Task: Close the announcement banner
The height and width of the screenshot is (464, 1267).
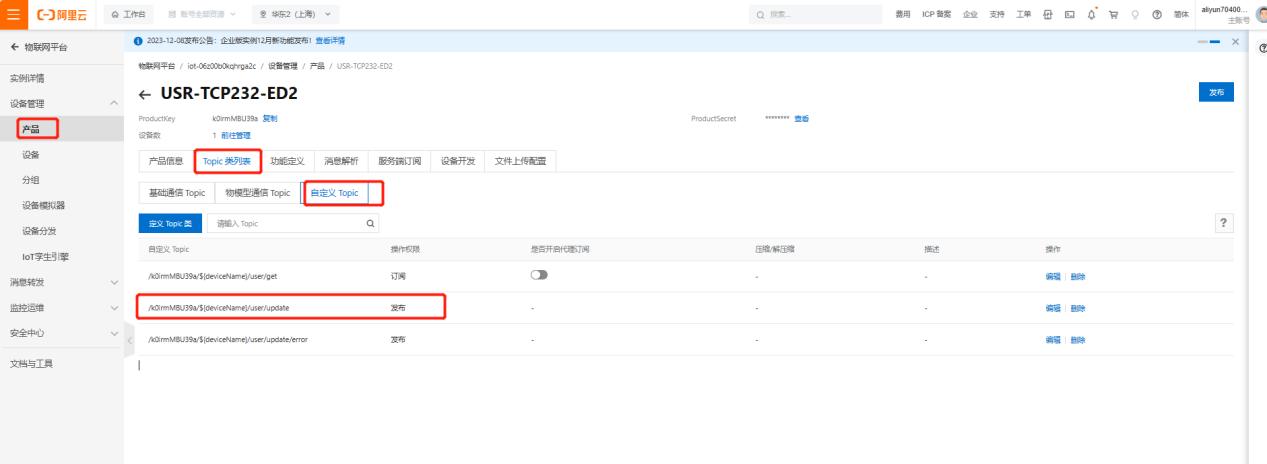Action: click(1235, 41)
